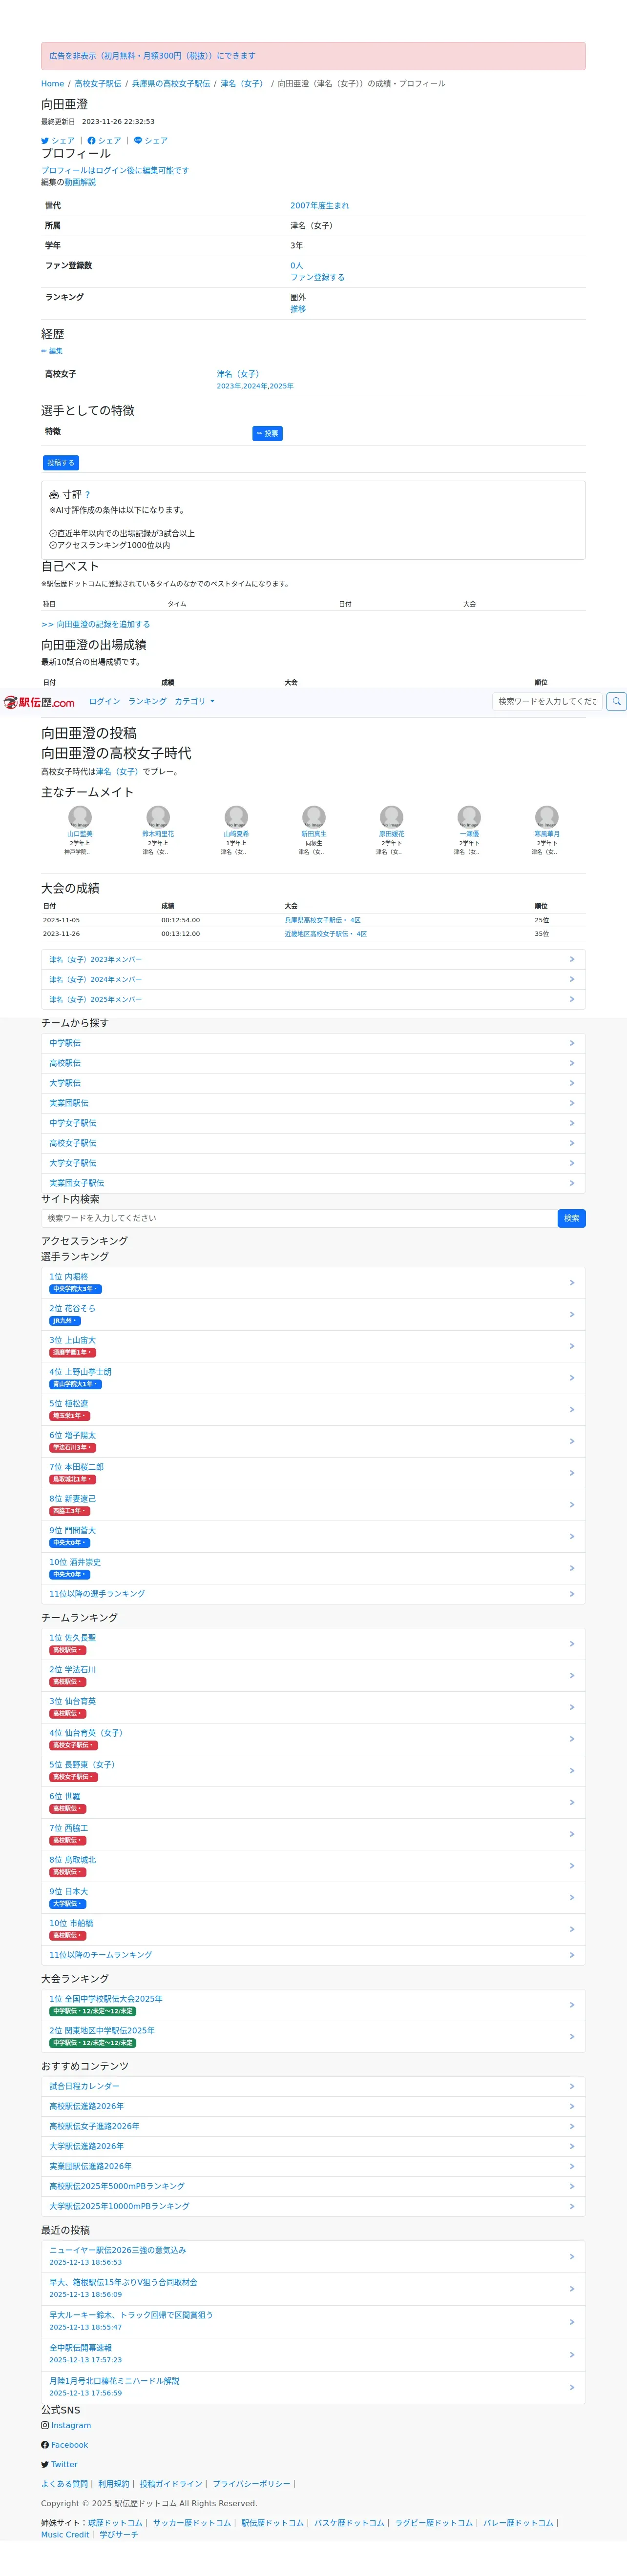Open 近畿地区高校女子駅伝・4区 result link
This screenshot has width=627, height=2576.
tap(325, 935)
